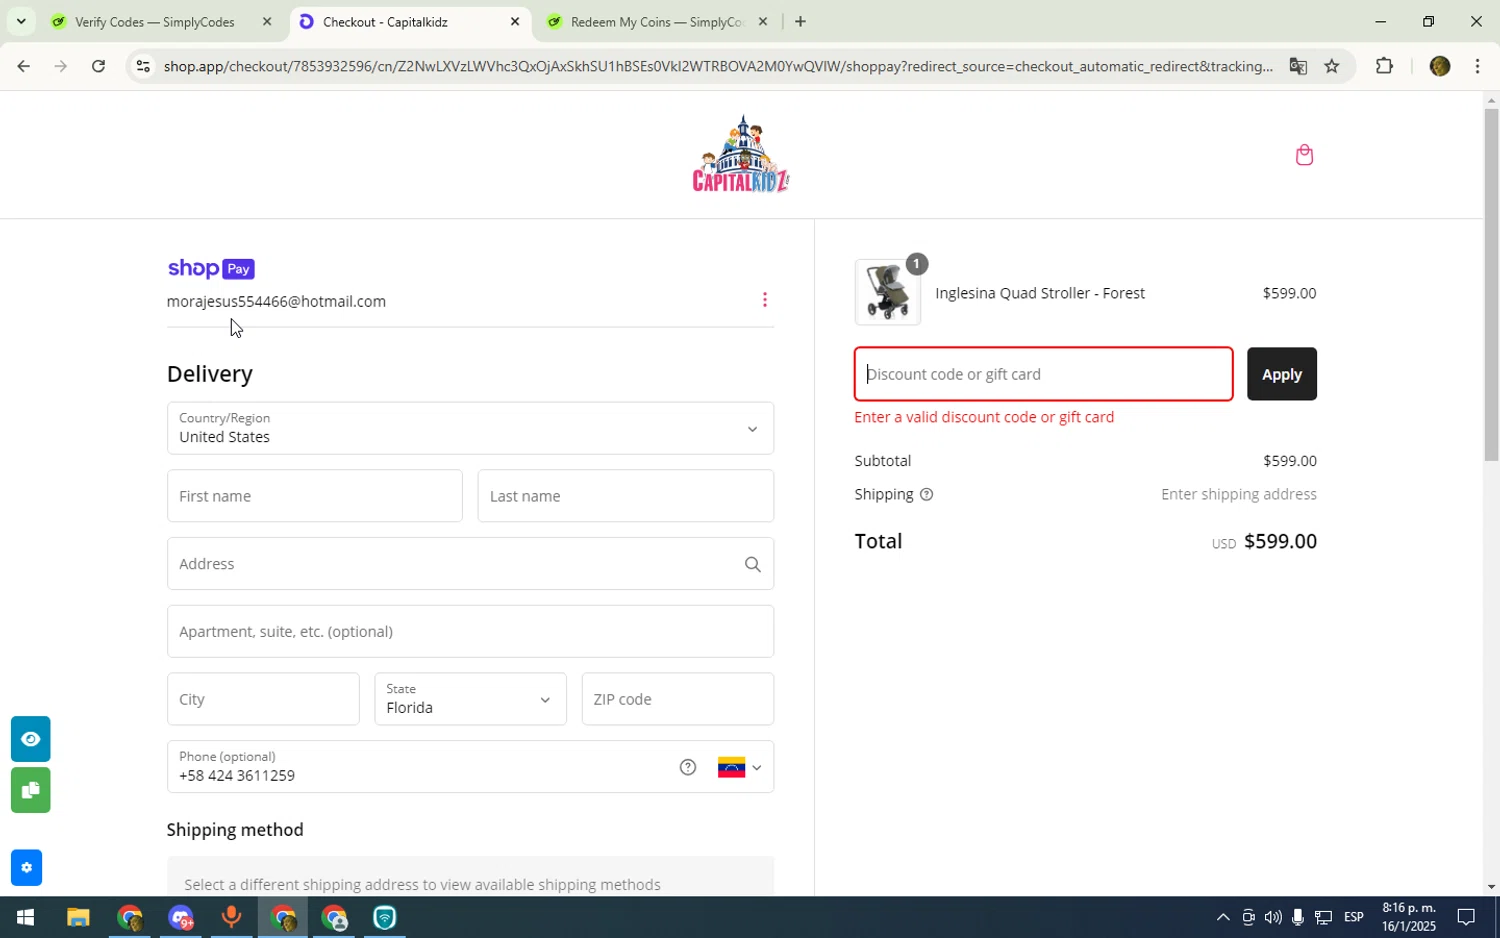Open the Chrome profile avatar
The width and height of the screenshot is (1500, 938).
pyautogui.click(x=1440, y=66)
